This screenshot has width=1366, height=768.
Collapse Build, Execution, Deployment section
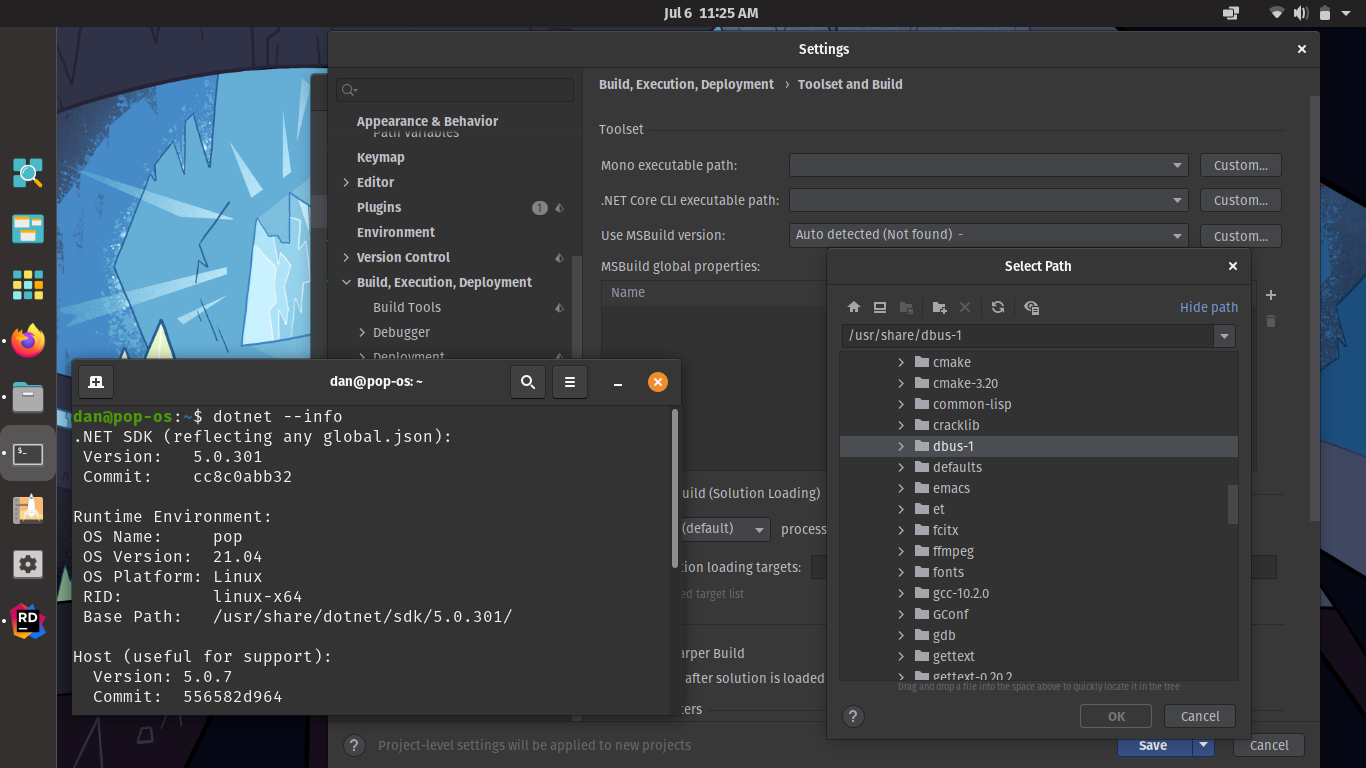point(346,282)
